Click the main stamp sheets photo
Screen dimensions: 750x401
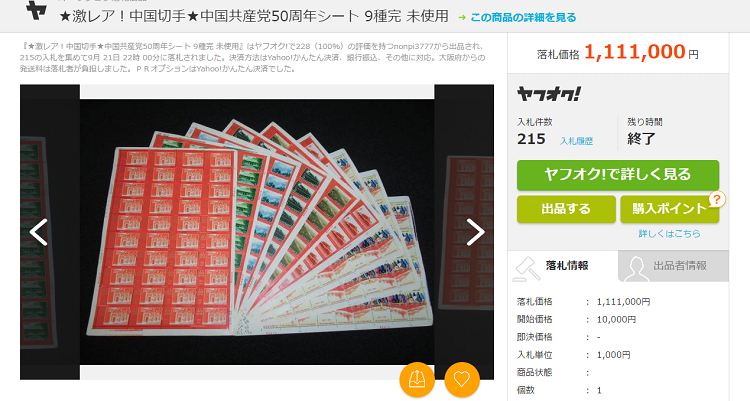[x=257, y=232]
